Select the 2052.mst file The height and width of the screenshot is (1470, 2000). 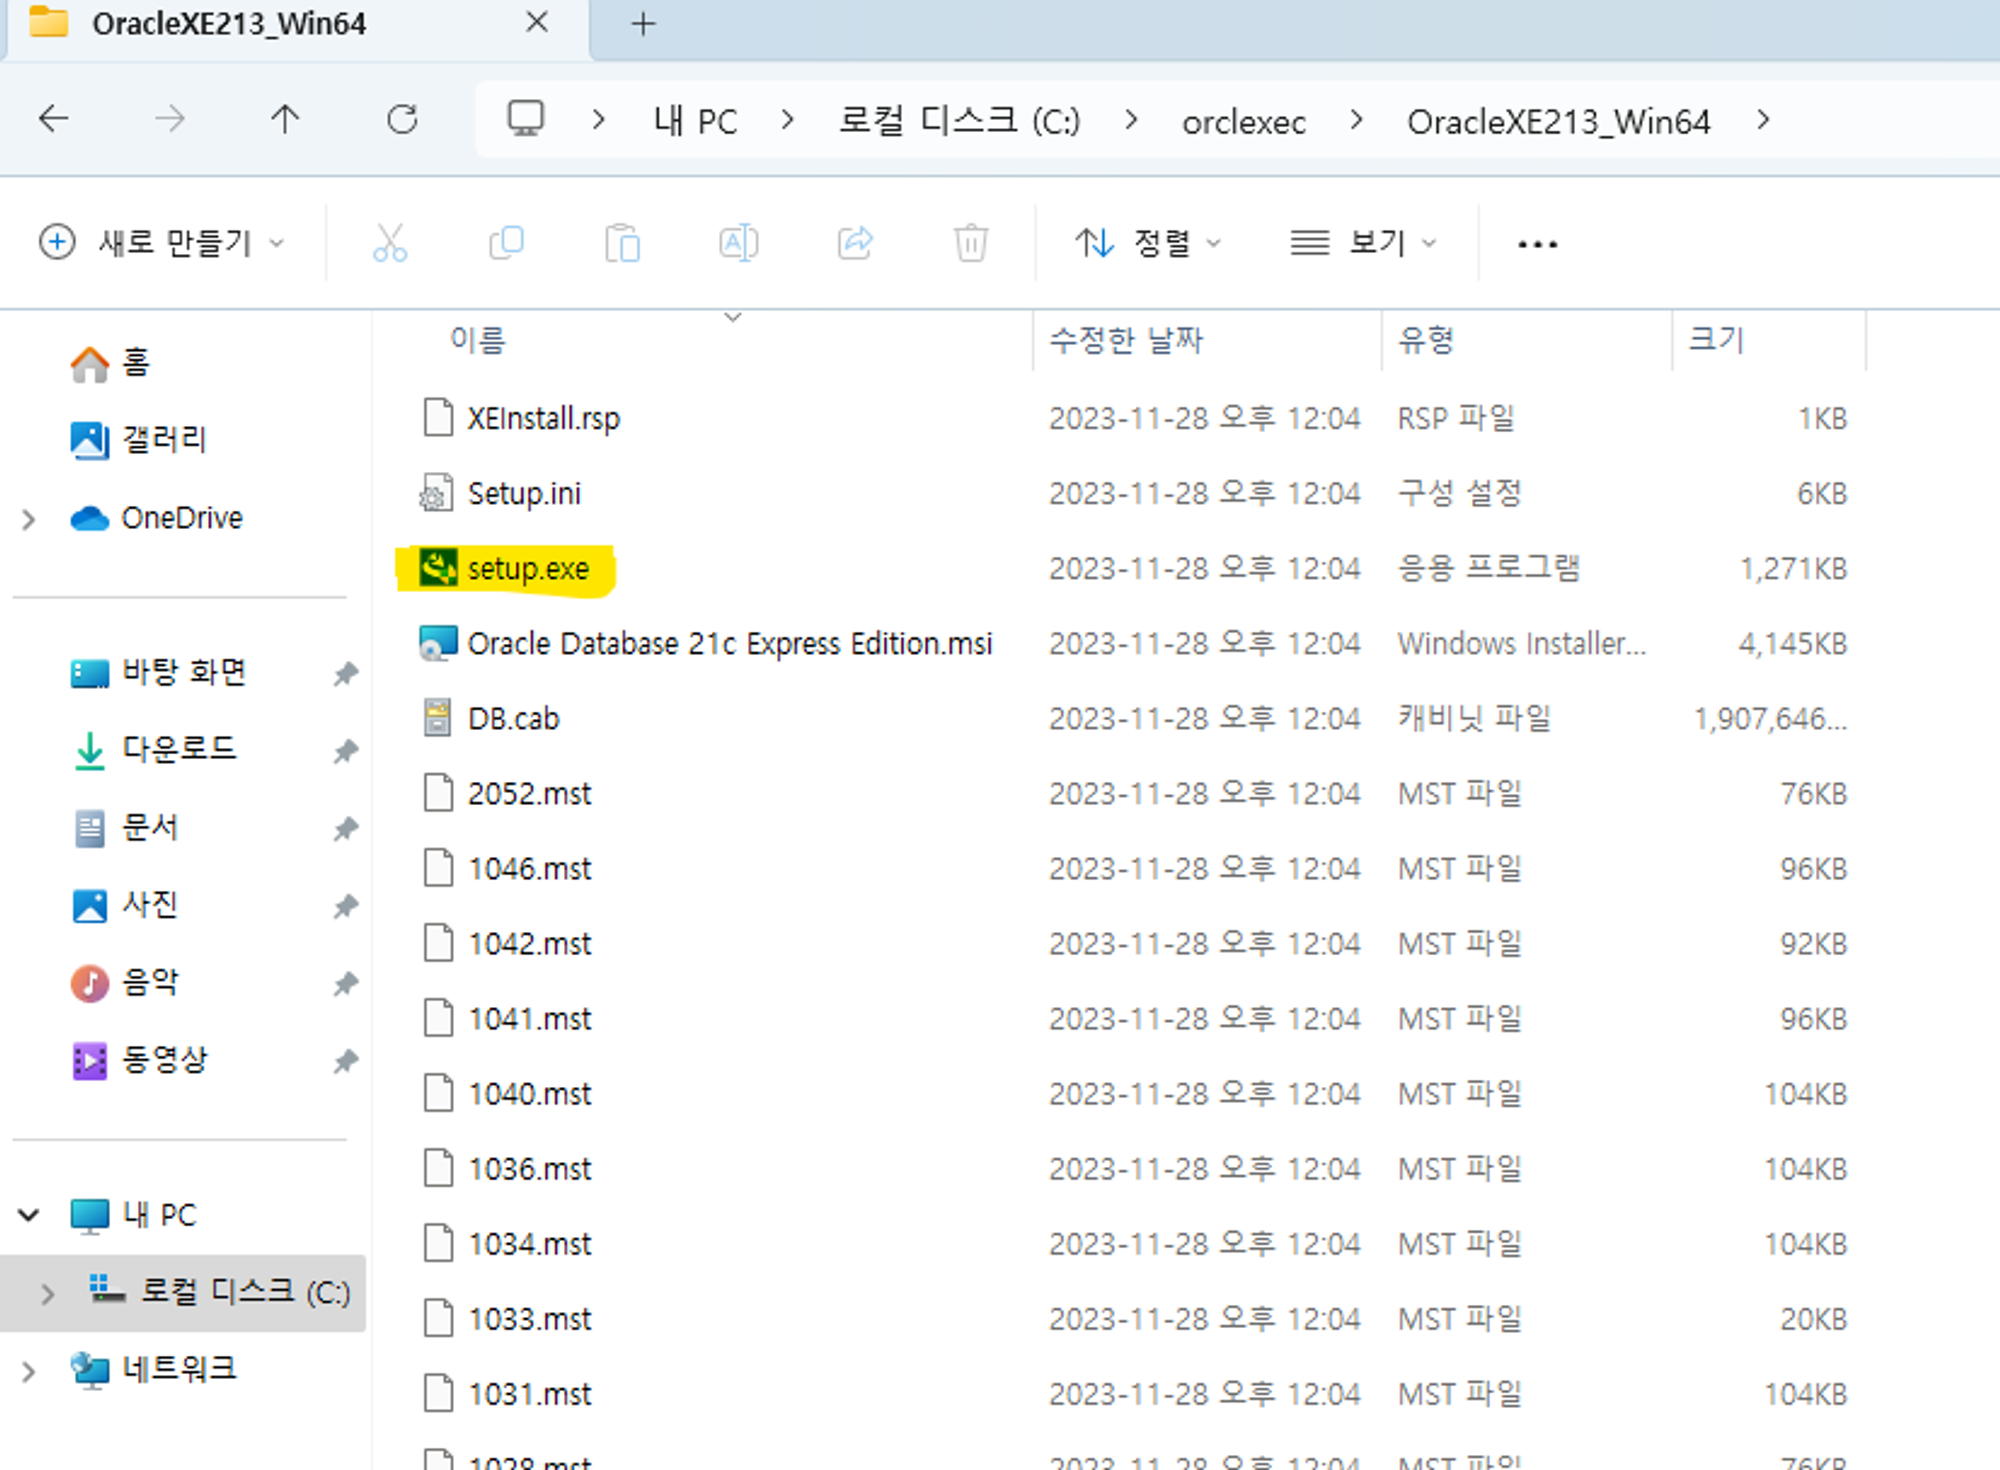point(529,794)
